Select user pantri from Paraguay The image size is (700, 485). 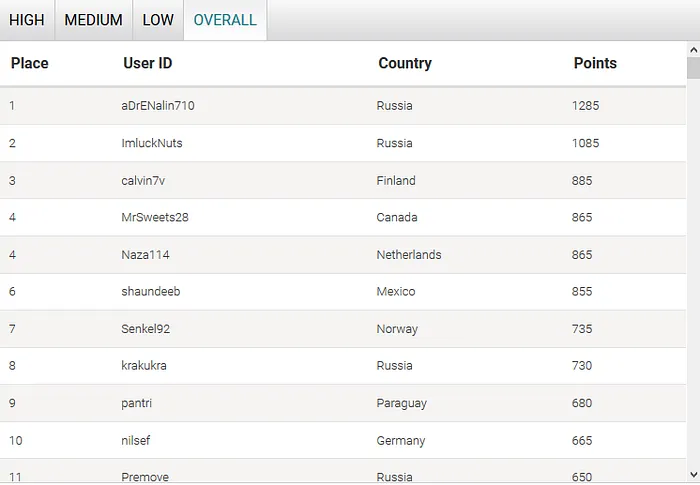pos(137,403)
